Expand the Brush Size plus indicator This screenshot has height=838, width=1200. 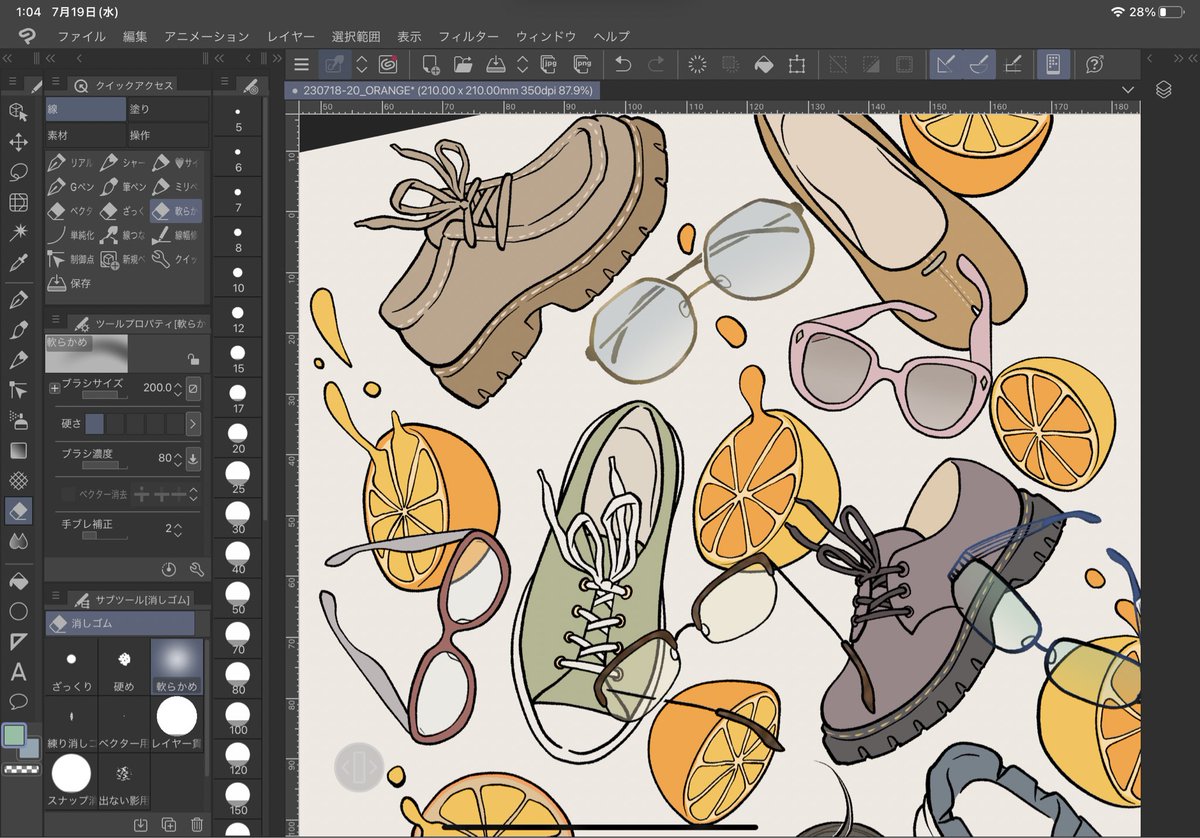54,387
